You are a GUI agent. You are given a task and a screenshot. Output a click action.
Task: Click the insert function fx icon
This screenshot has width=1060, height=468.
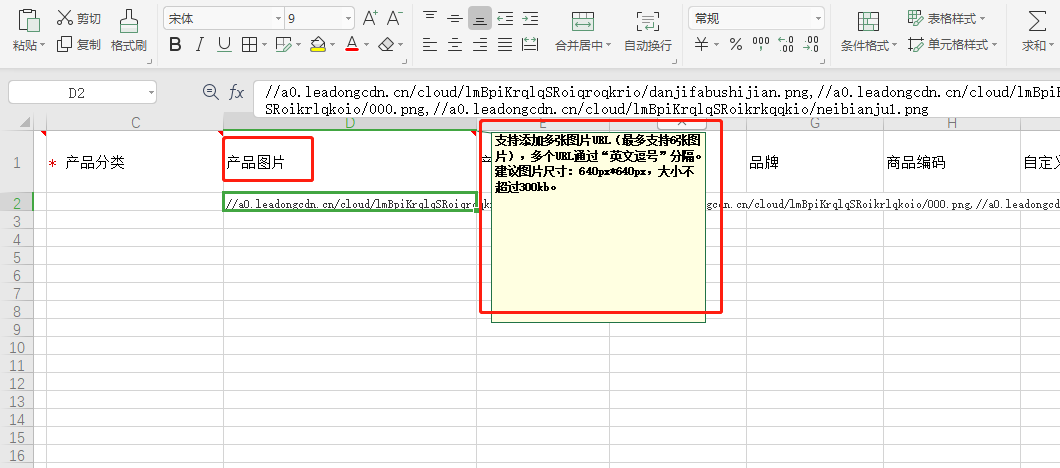pyautogui.click(x=237, y=92)
